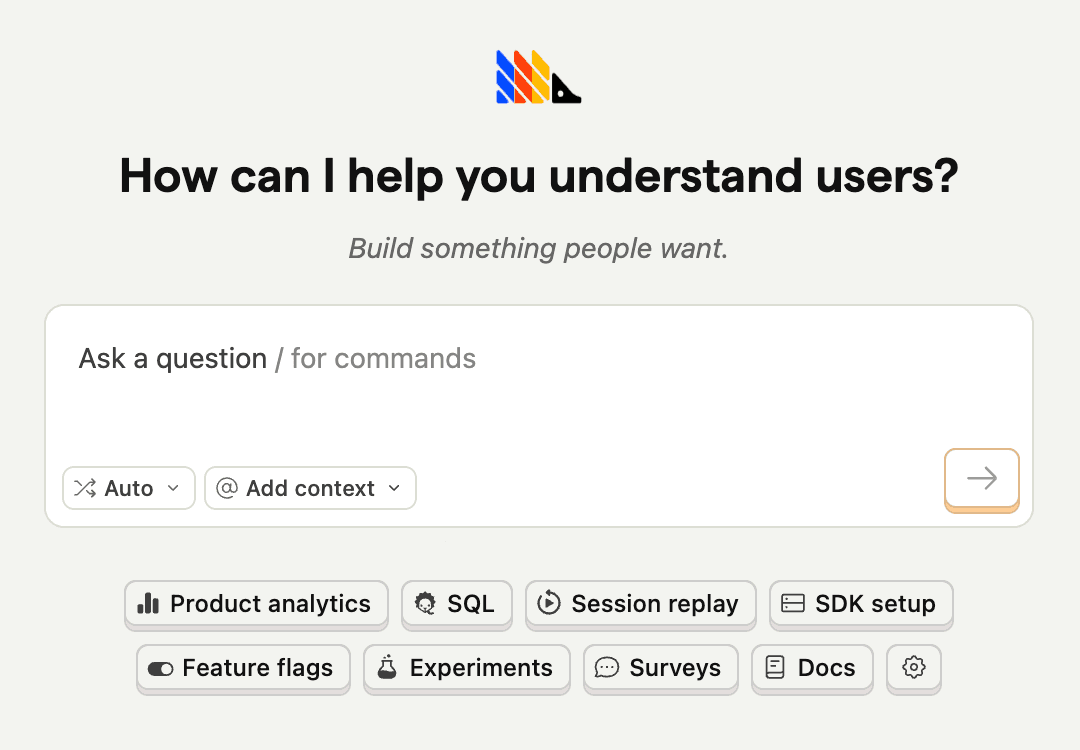The width and height of the screenshot is (1080, 750).
Task: Click the Docs book icon
Action: coord(775,667)
